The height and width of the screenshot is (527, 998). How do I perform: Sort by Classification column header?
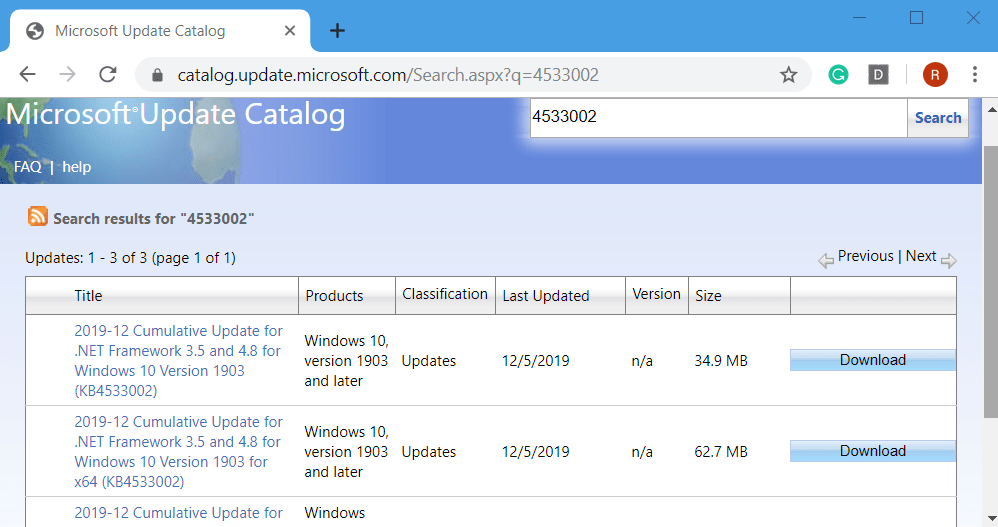click(x=445, y=294)
